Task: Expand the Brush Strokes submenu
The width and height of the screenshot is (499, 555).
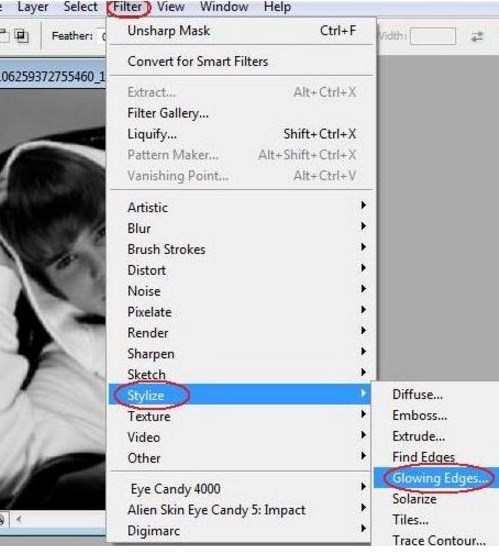Action: 241,249
